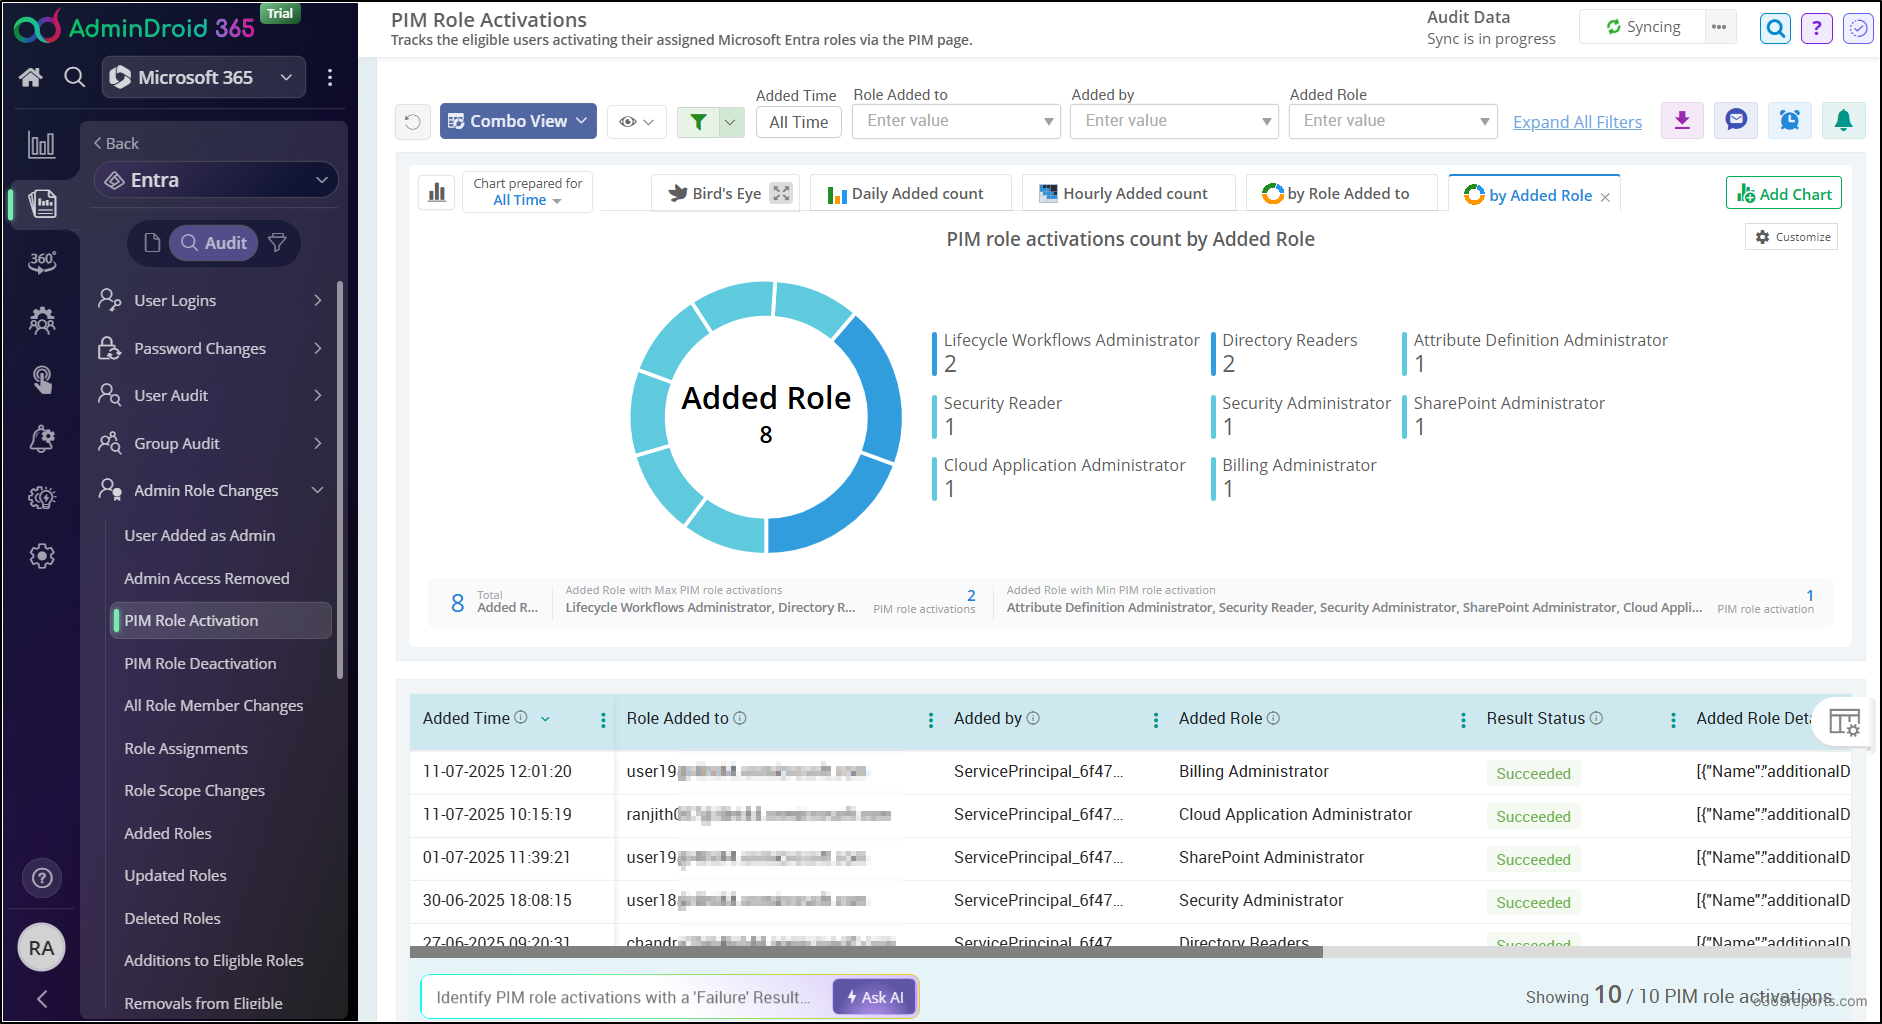Expand the User Logins menu

tap(211, 300)
